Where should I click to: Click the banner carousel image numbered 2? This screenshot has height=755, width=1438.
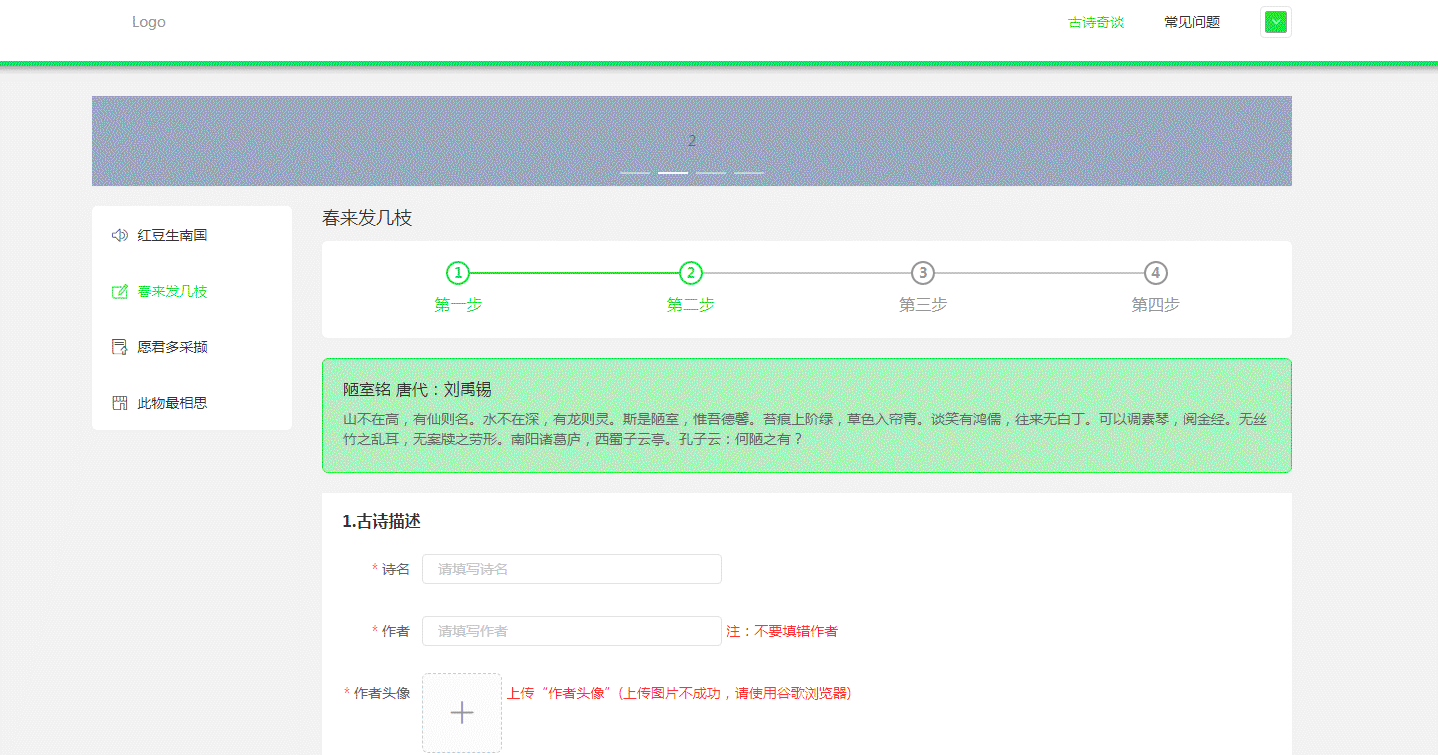pyautogui.click(x=692, y=141)
